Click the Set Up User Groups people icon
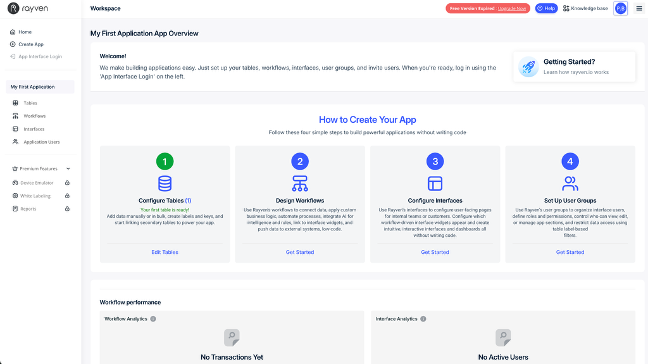Screen dimensions: 648x364 click(x=570, y=183)
